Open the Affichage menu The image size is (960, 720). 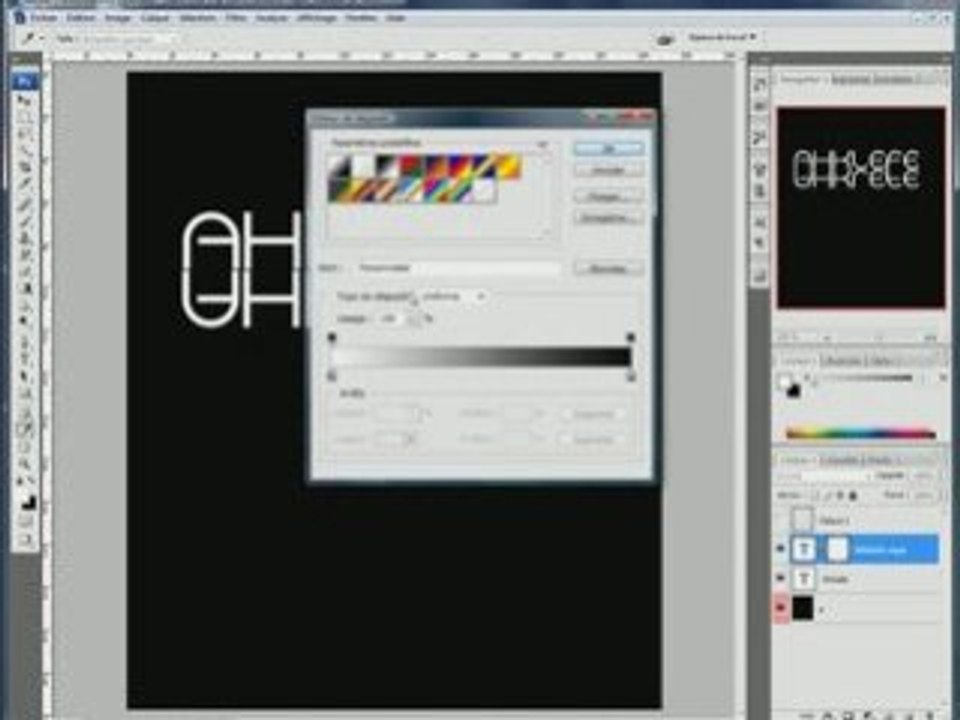pos(317,18)
